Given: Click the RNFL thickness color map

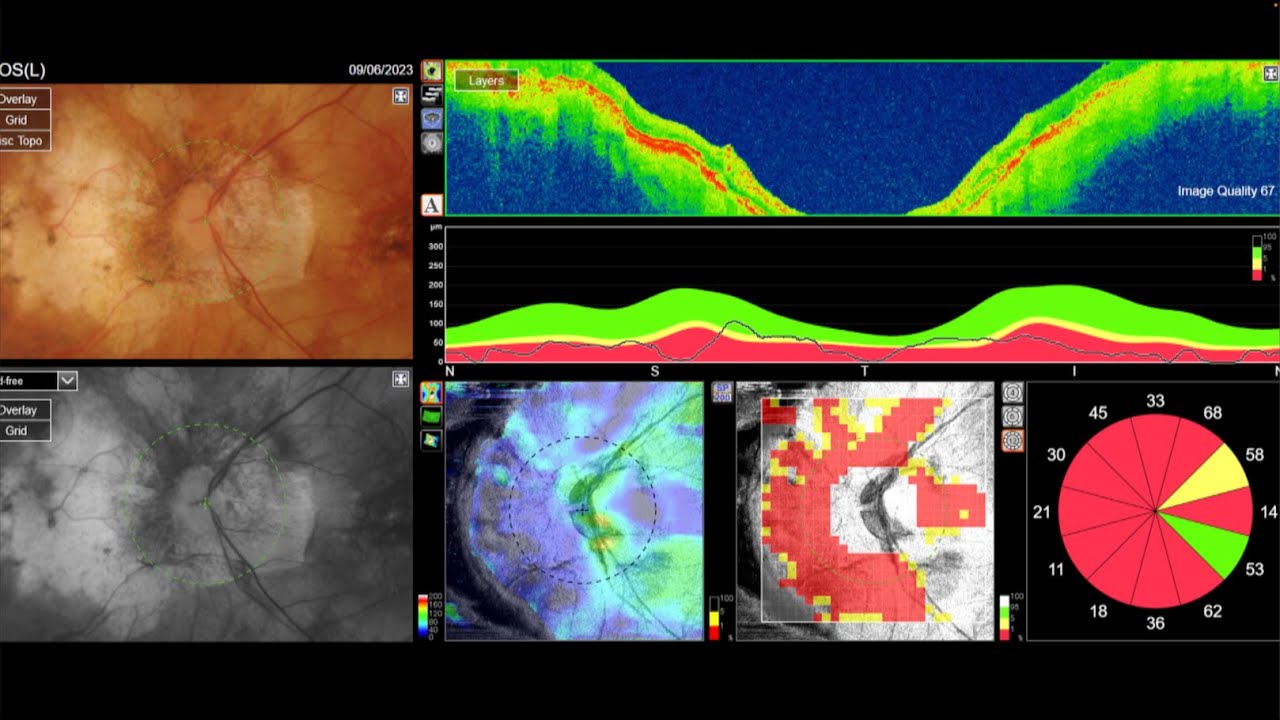Looking at the screenshot, I should coord(575,511).
